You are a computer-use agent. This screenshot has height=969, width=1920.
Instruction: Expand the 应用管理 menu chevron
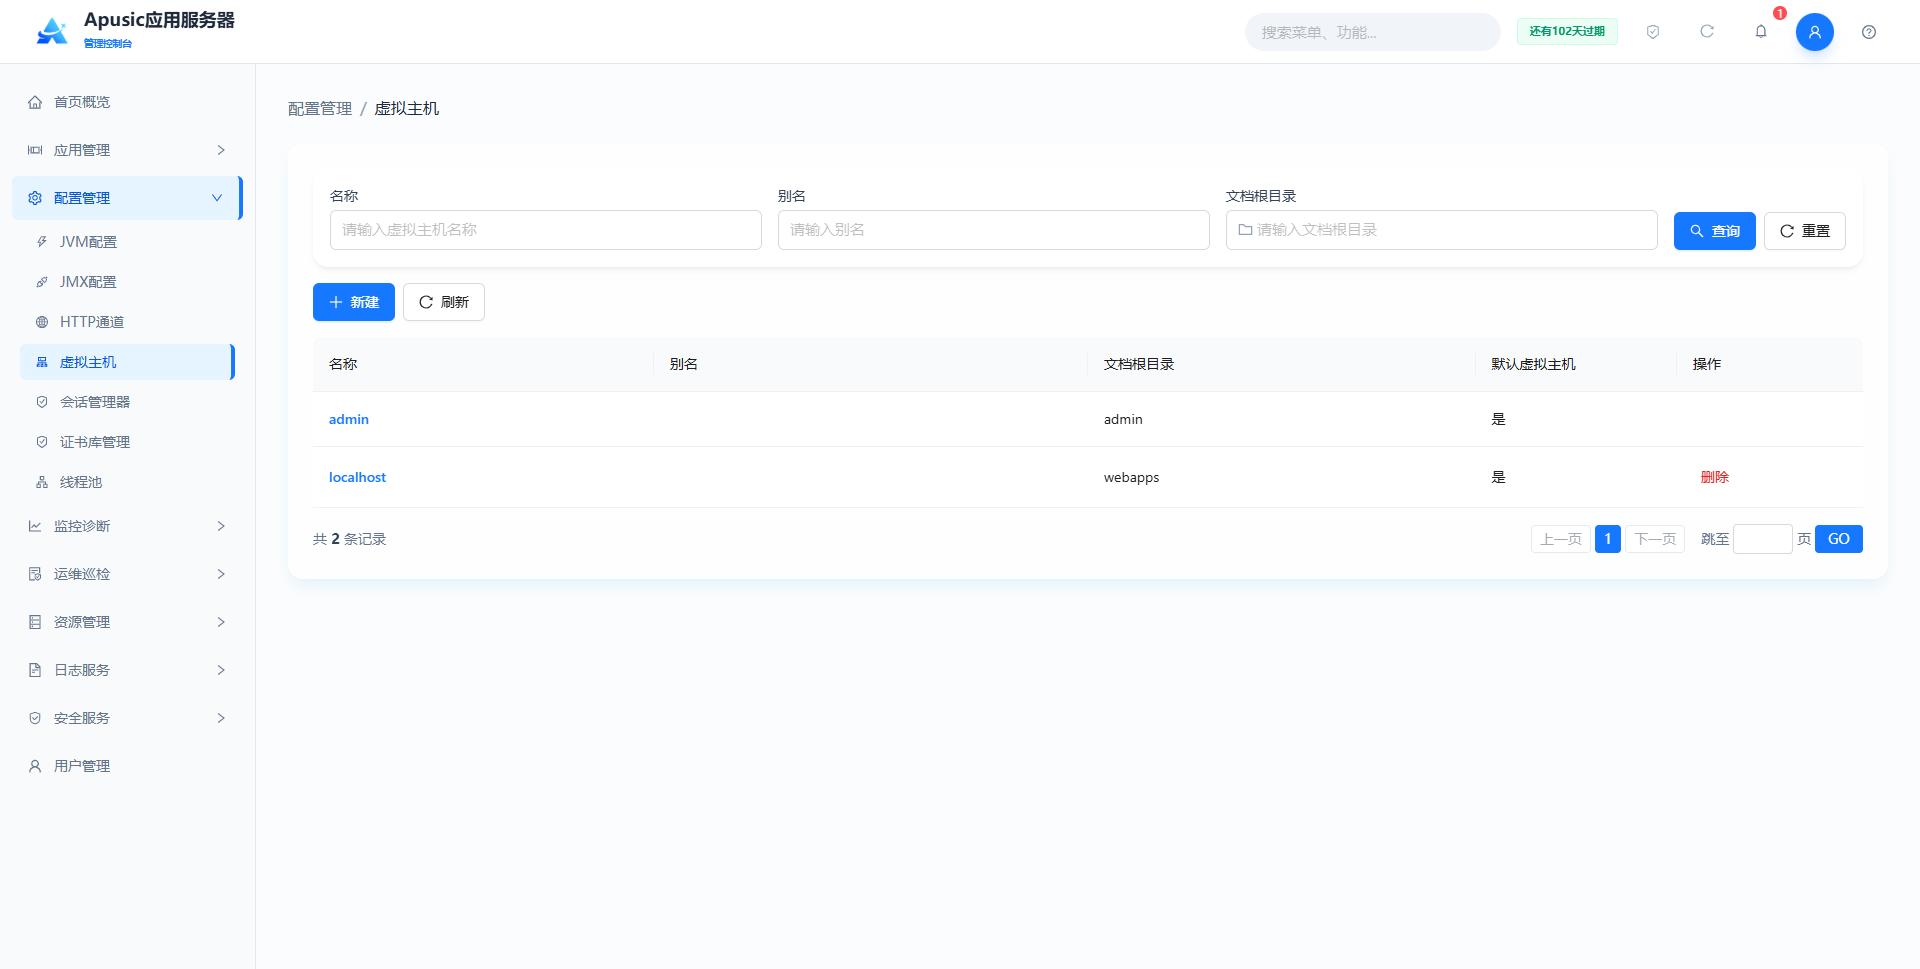[221, 150]
